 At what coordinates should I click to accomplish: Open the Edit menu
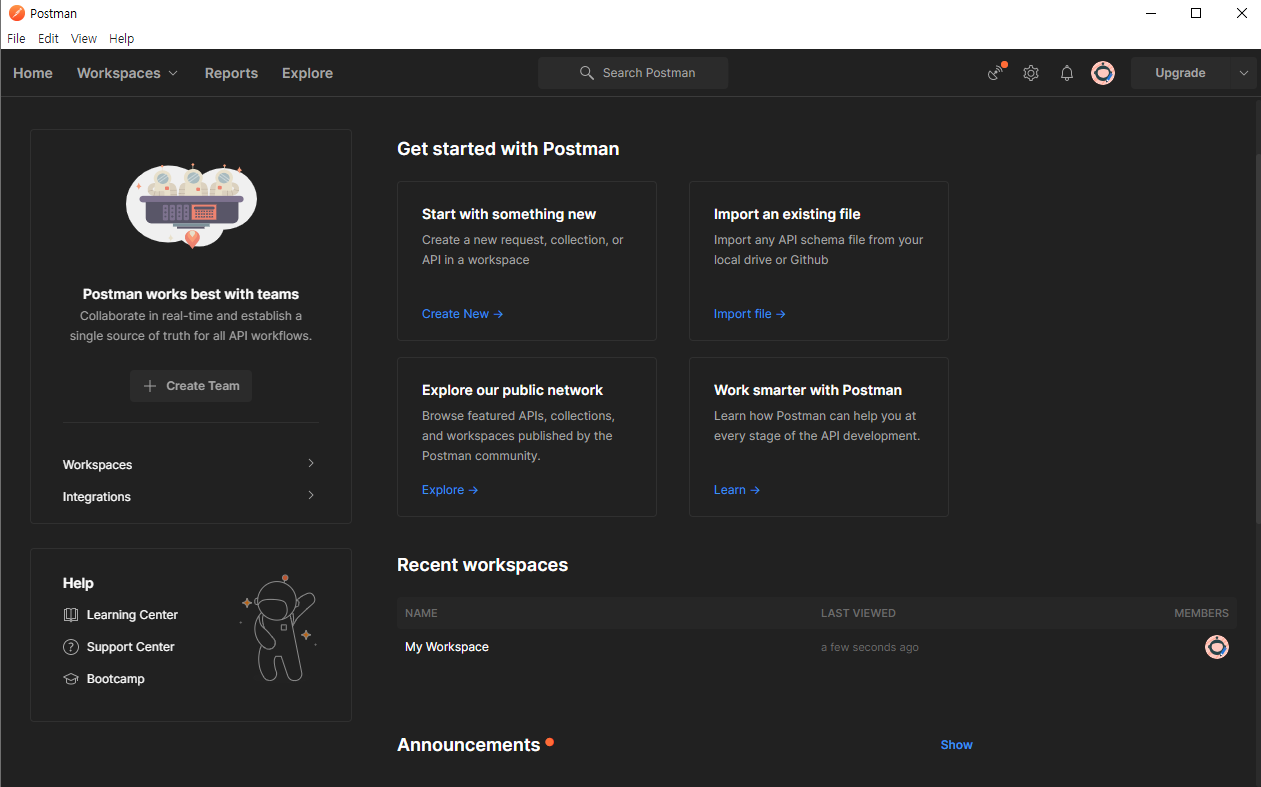tap(49, 38)
